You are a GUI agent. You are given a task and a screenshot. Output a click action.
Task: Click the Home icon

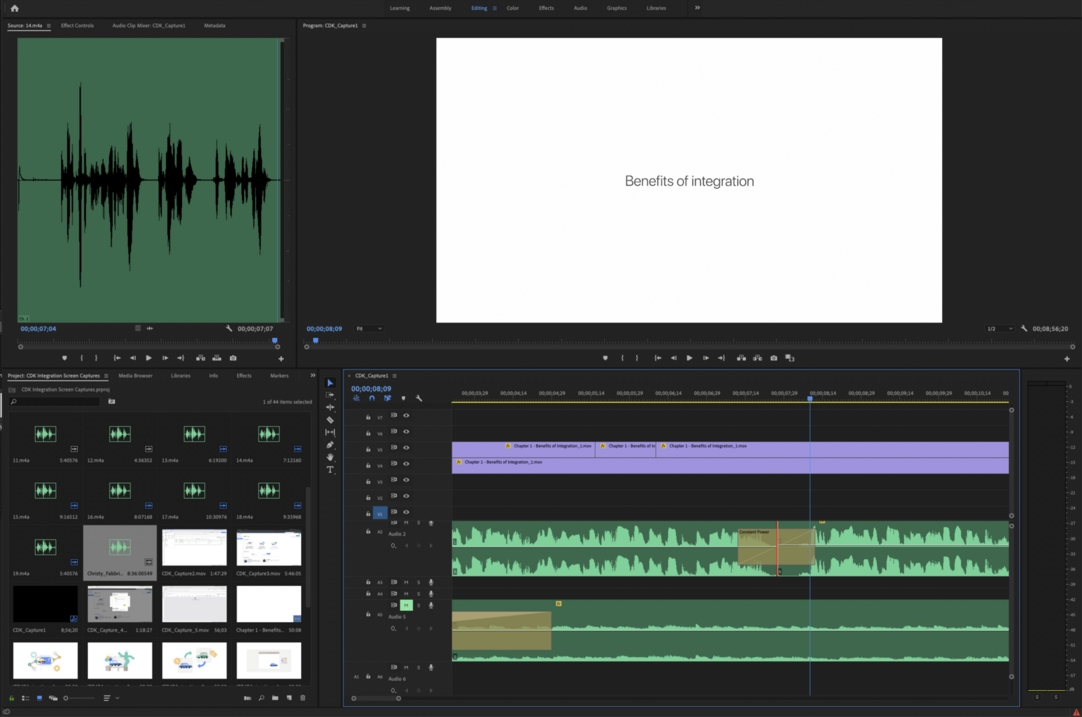(14, 8)
